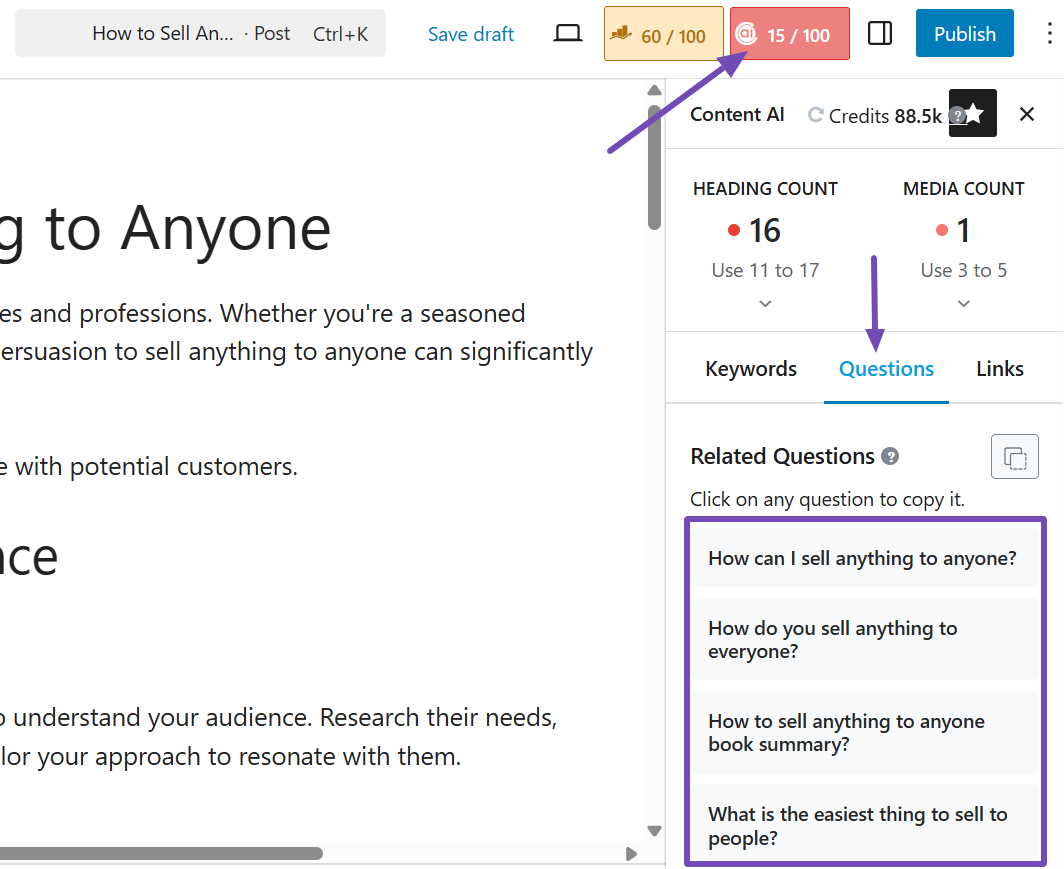Click the Publish button
The width and height of the screenshot is (1064, 869).
964,34
